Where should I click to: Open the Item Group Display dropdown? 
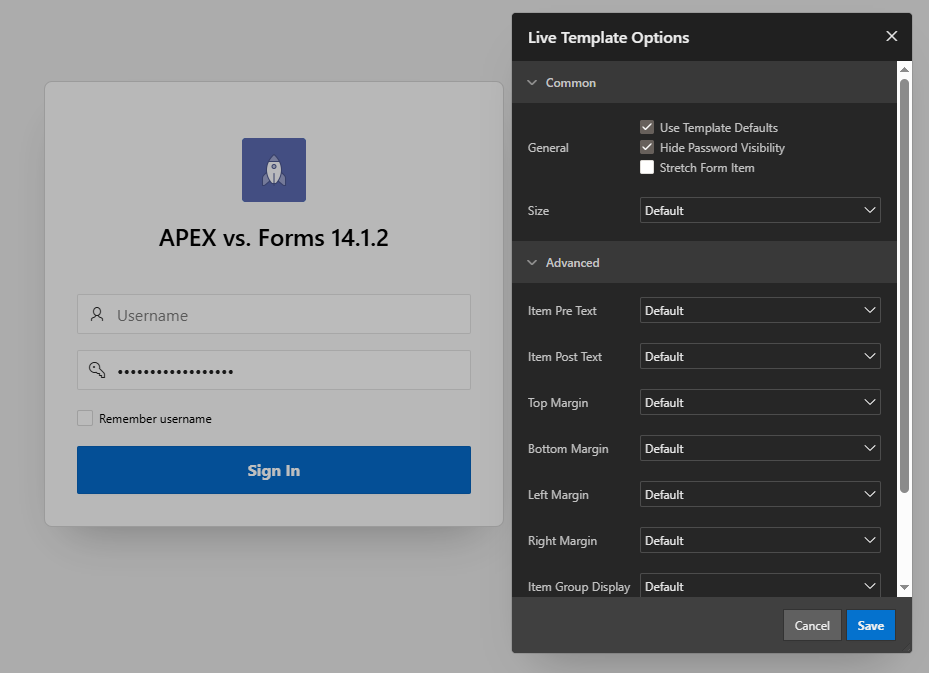coord(760,586)
